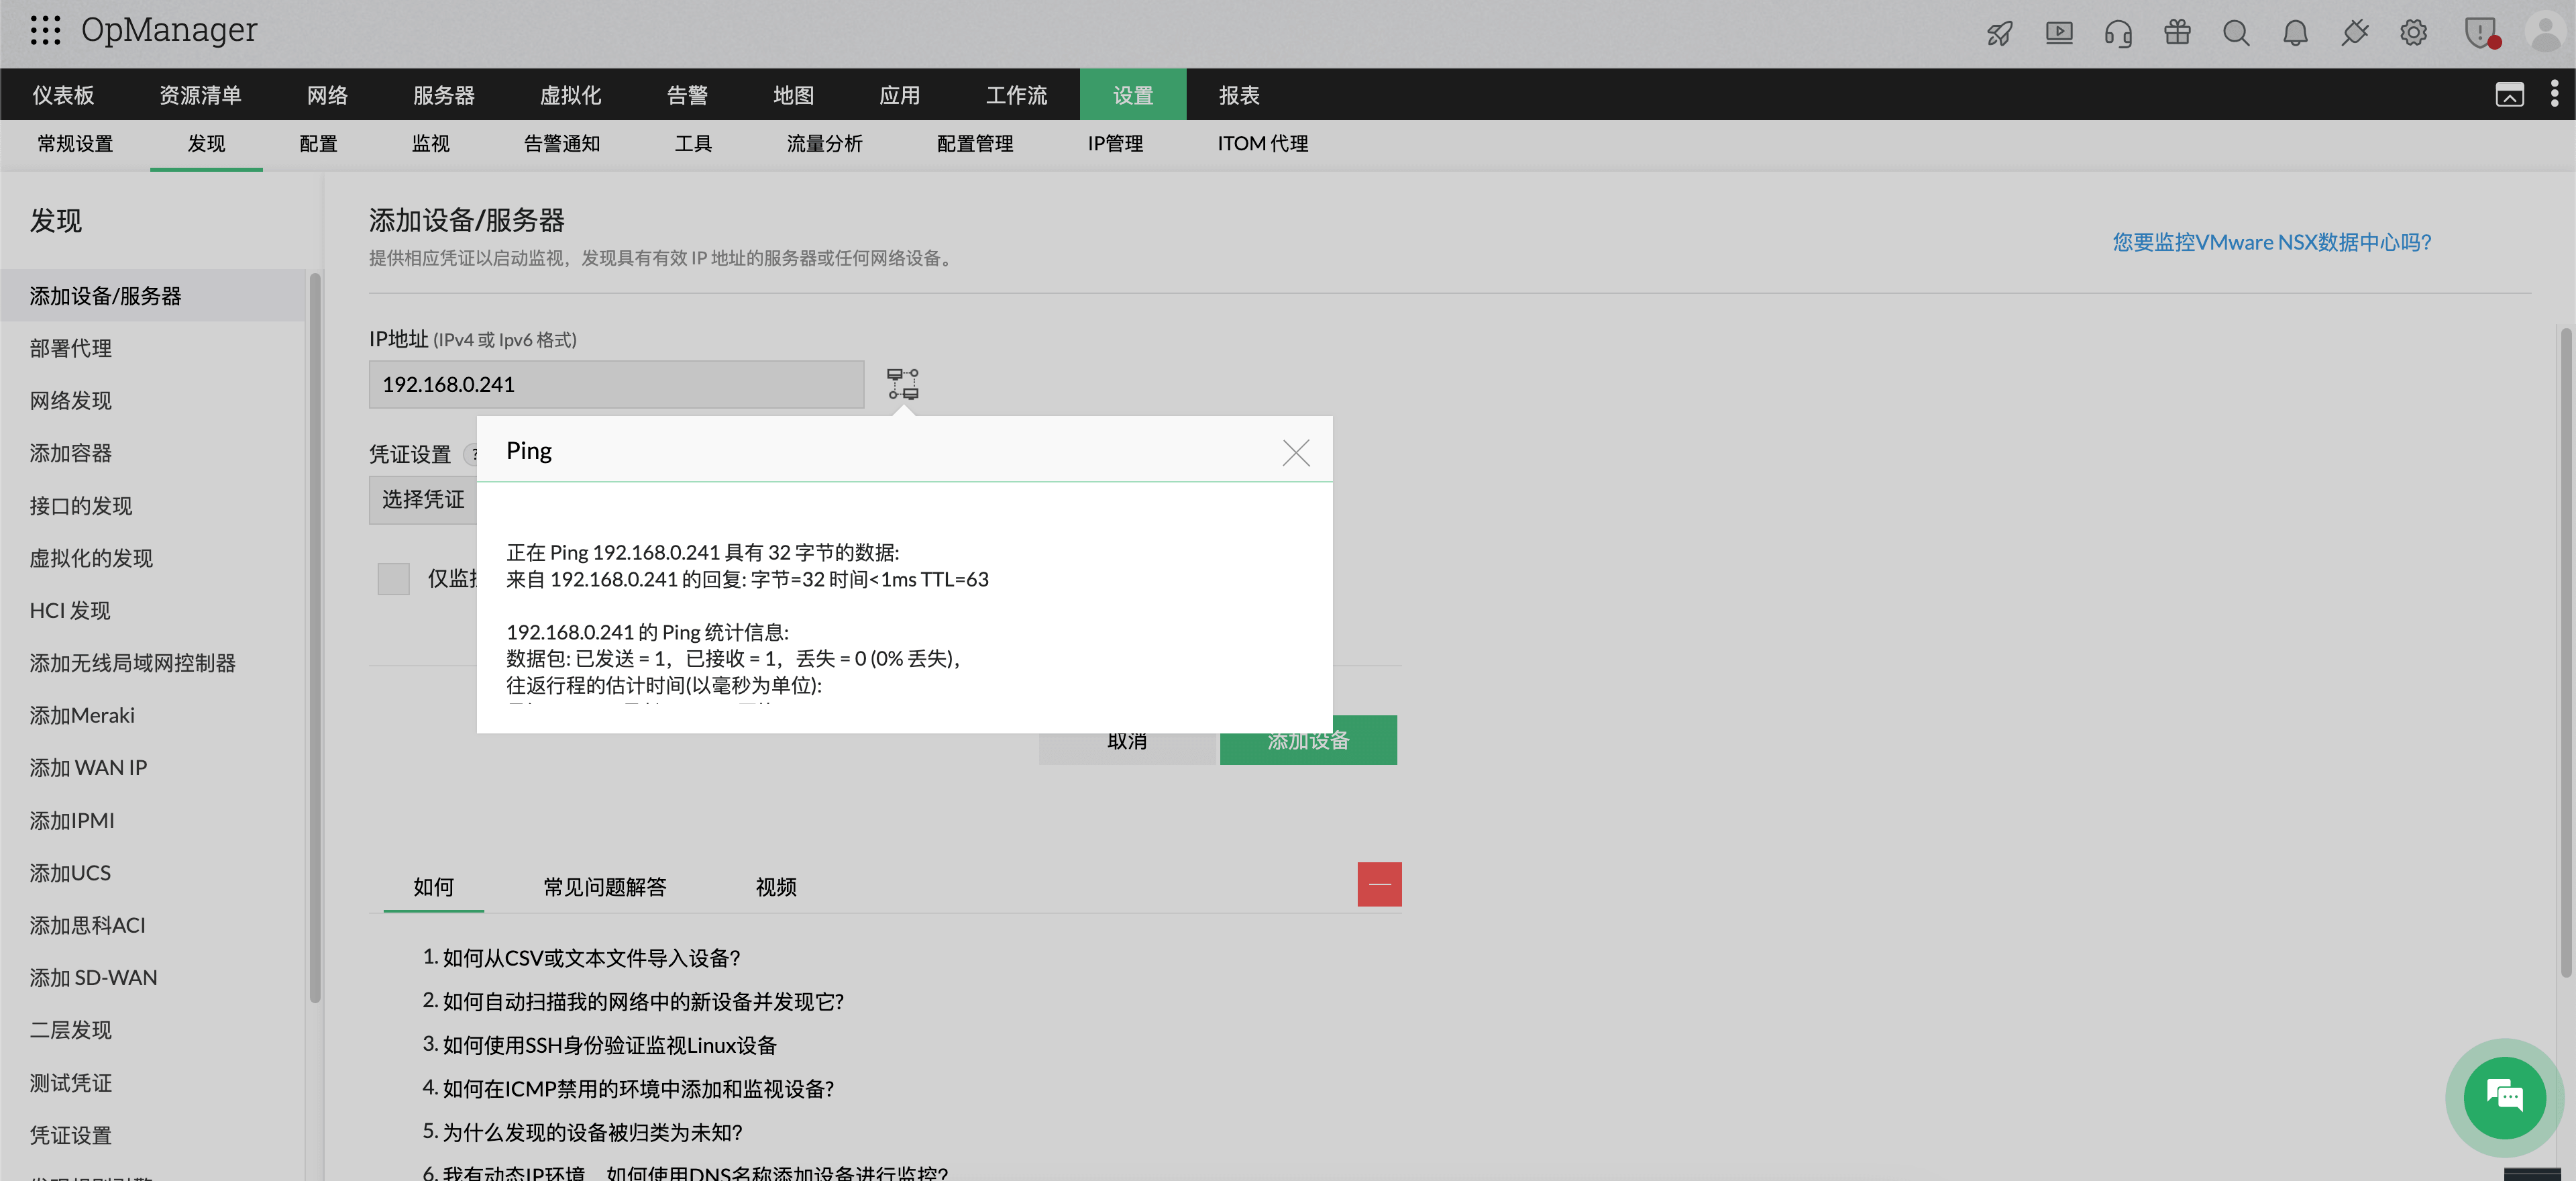Screen dimensions: 2576x1181
Task: Open the 虚拟化 menu
Action: click(x=570, y=95)
